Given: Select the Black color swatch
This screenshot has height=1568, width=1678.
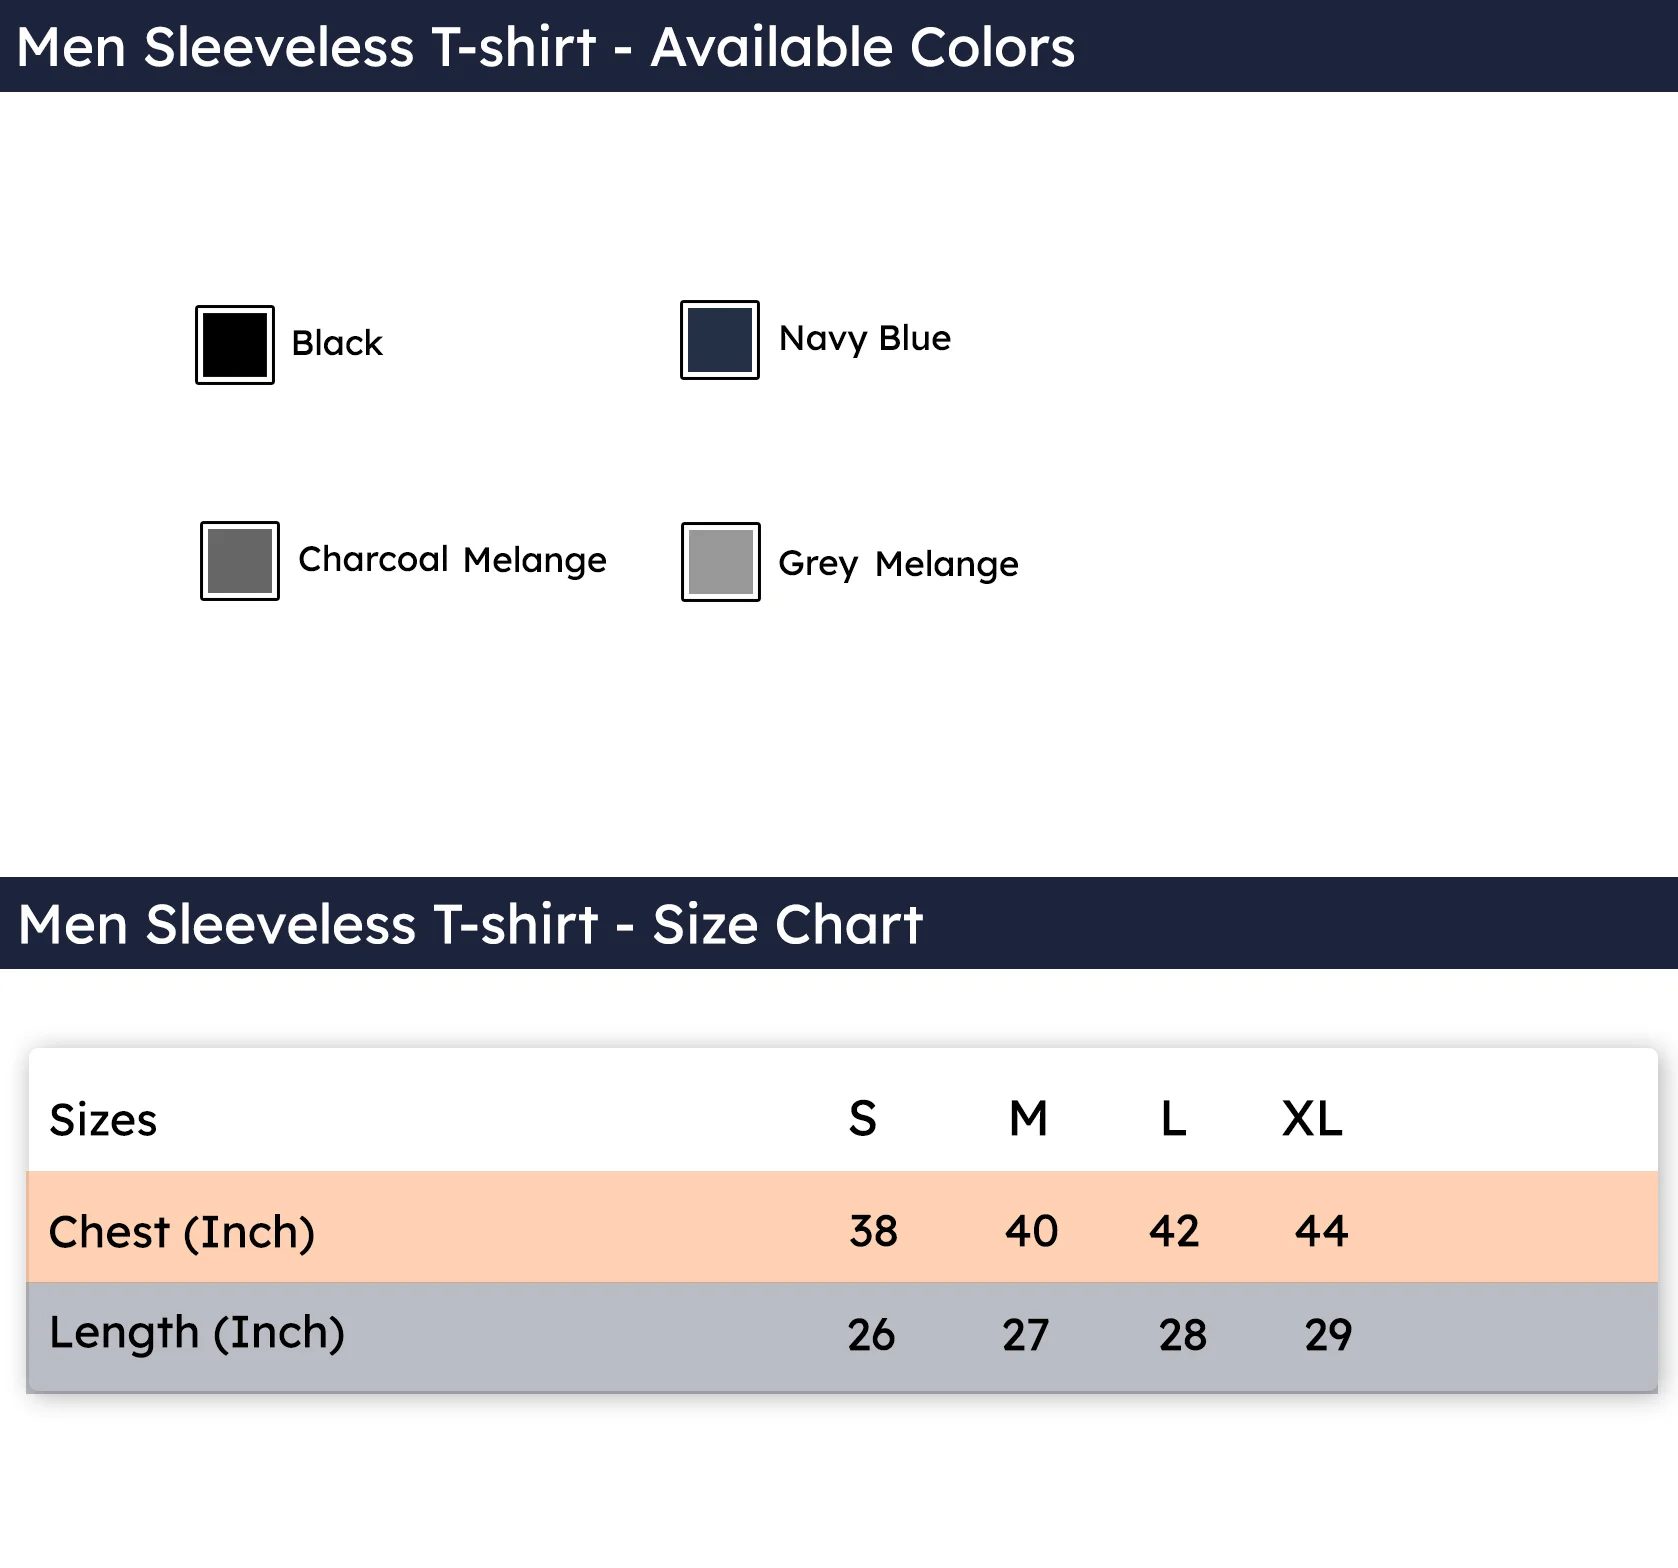Looking at the screenshot, I should [235, 345].
